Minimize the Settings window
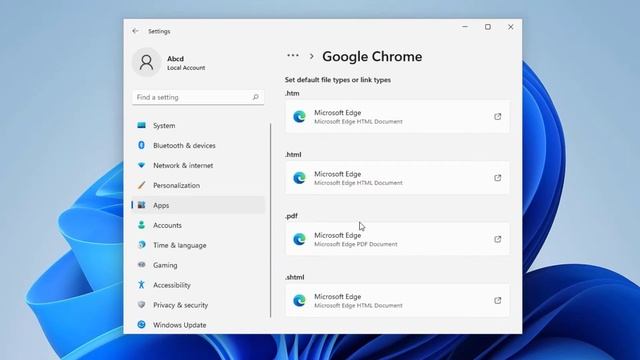Image resolution: width=640 pixels, height=360 pixels. point(465,27)
